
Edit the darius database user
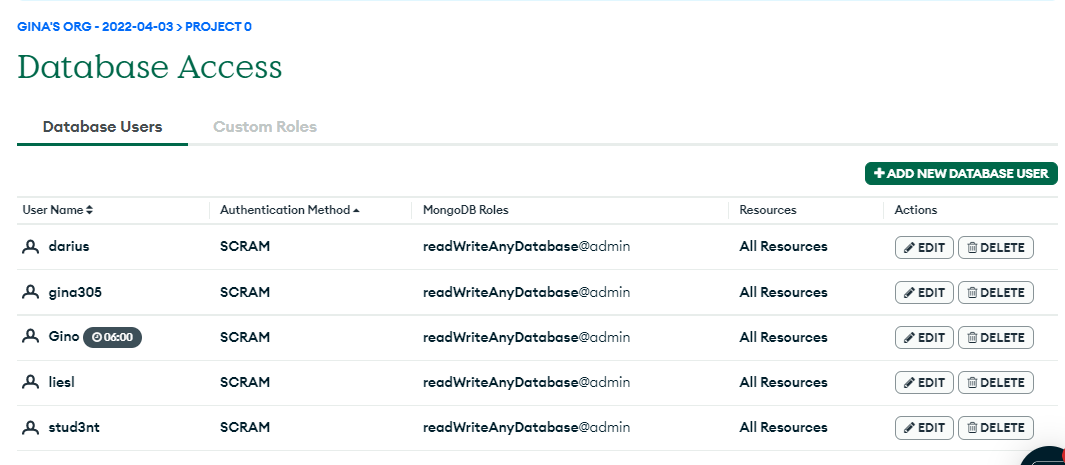tap(924, 247)
